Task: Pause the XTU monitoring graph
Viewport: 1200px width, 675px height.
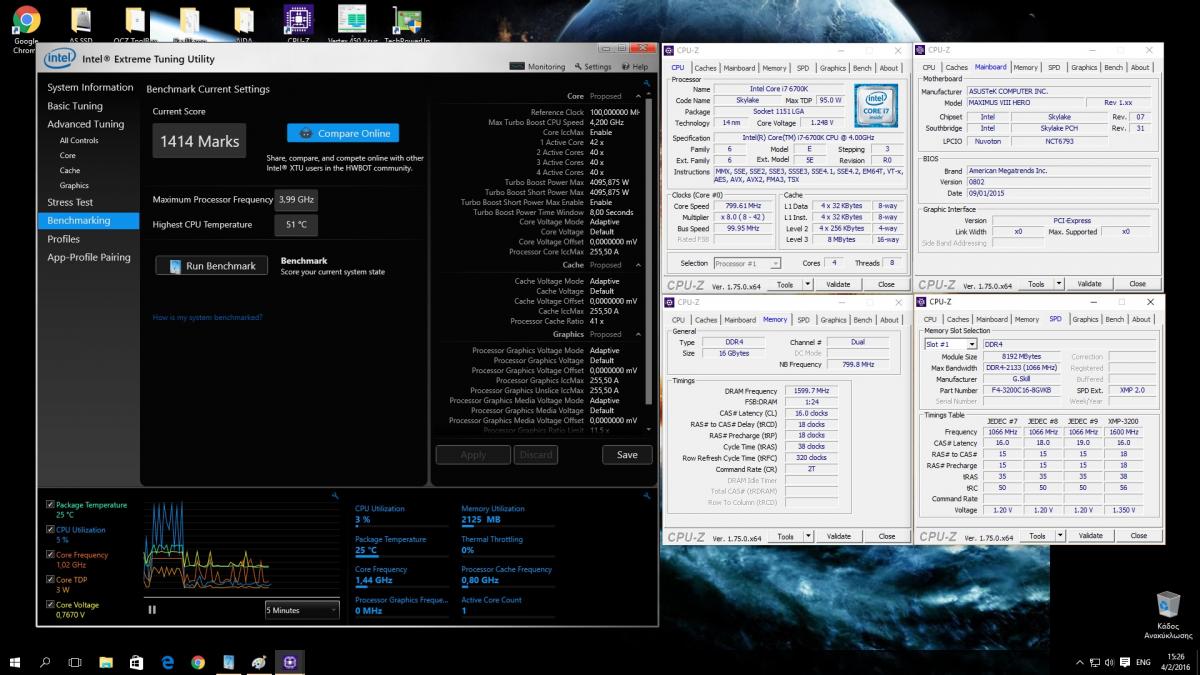Action: point(152,609)
